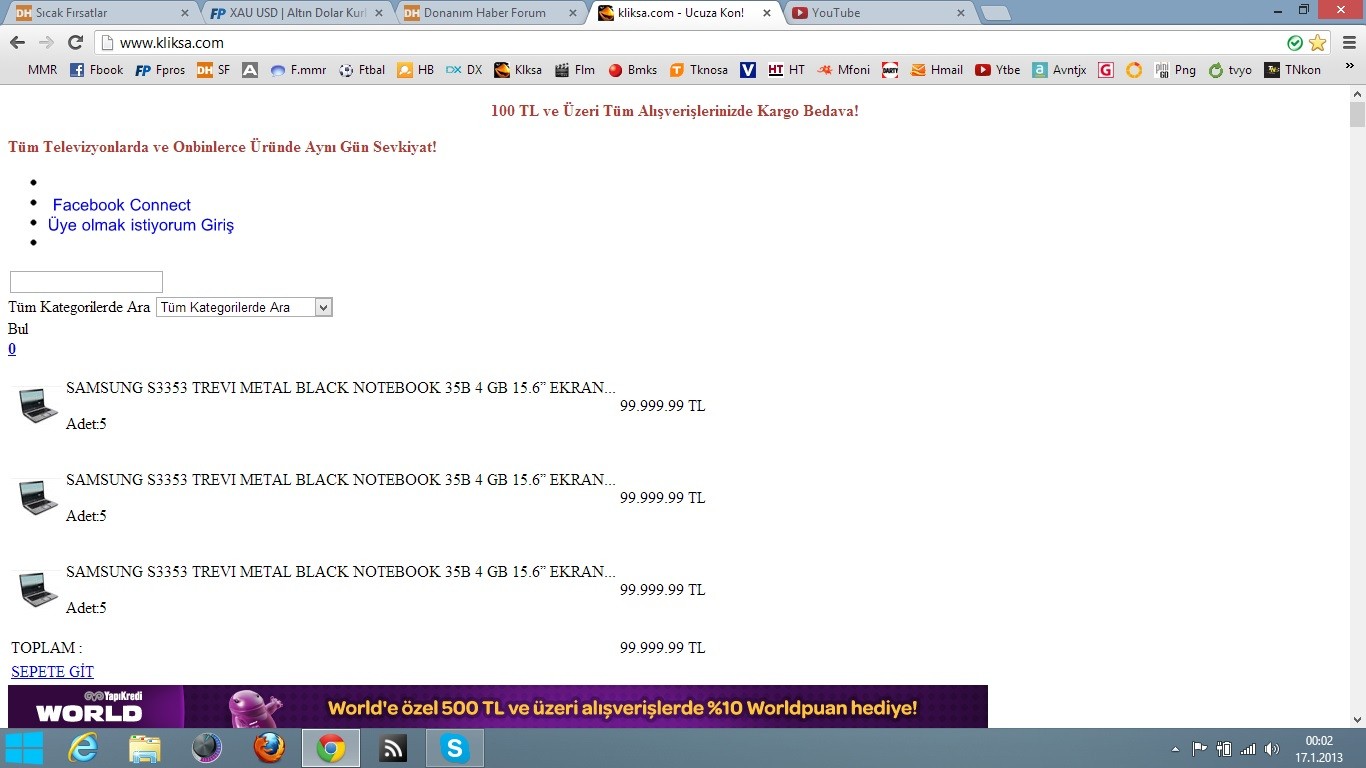Click the Yapı Kredi World banner
Image resolution: width=1366 pixels, height=768 pixels.
[498, 706]
